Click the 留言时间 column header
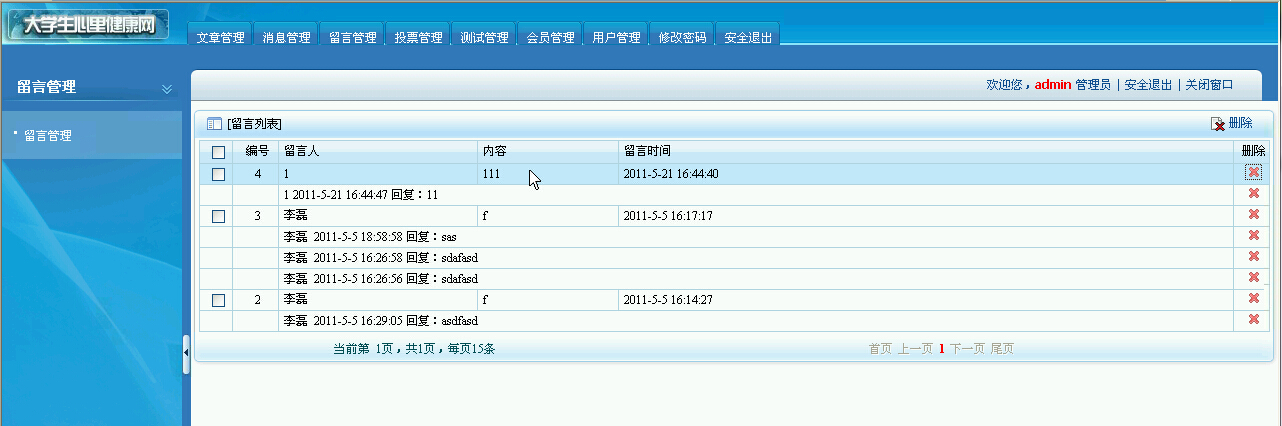The image size is (1282, 426). click(647, 151)
